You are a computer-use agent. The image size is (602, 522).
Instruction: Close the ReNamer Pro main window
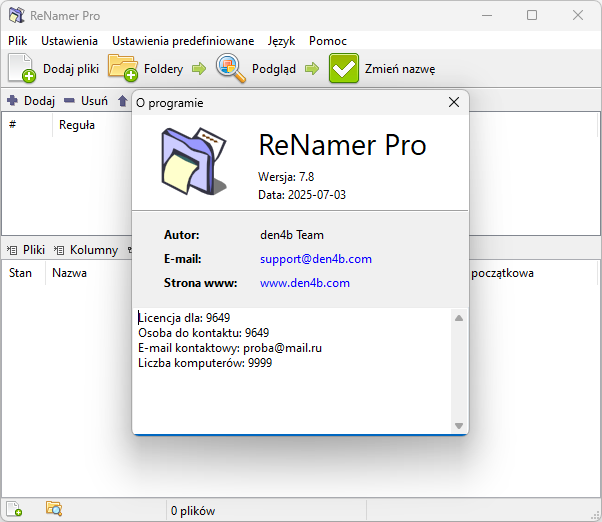pos(578,15)
